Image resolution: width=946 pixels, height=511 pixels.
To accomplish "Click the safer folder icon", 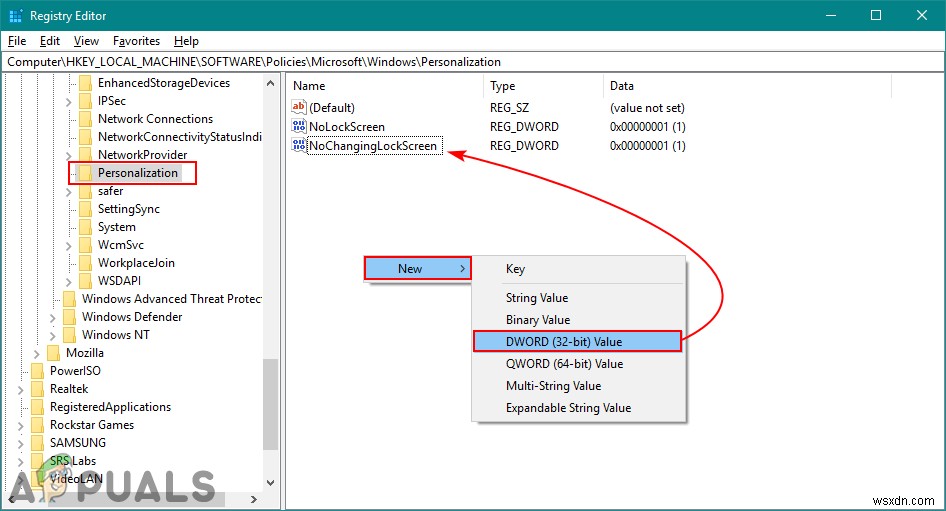I will tap(86, 191).
